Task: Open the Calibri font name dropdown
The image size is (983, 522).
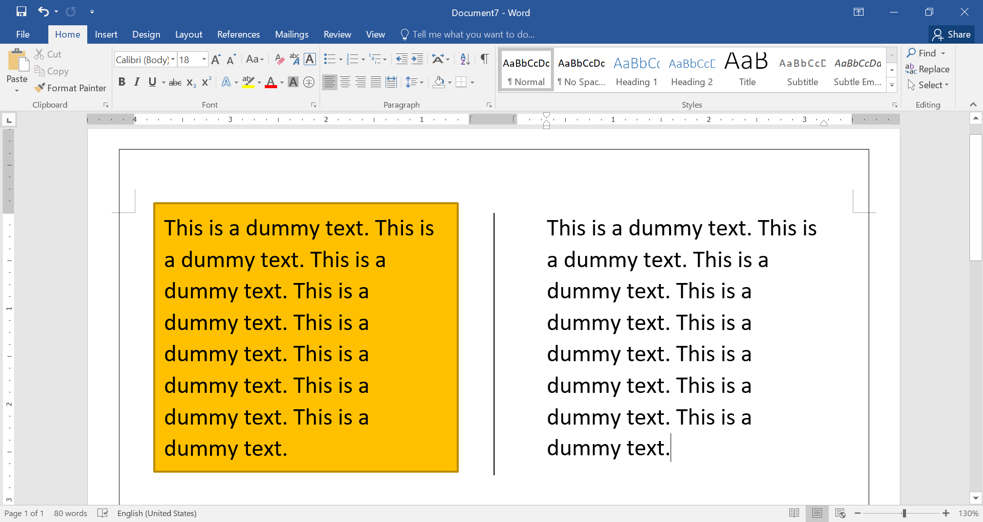Action: 173,60
